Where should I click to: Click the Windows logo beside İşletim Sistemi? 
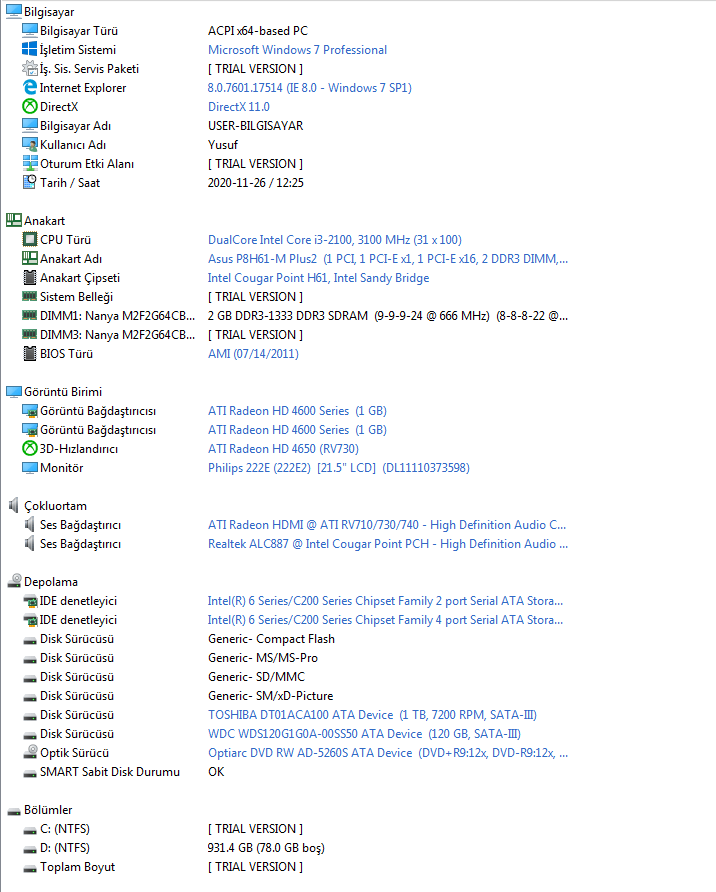[30, 49]
